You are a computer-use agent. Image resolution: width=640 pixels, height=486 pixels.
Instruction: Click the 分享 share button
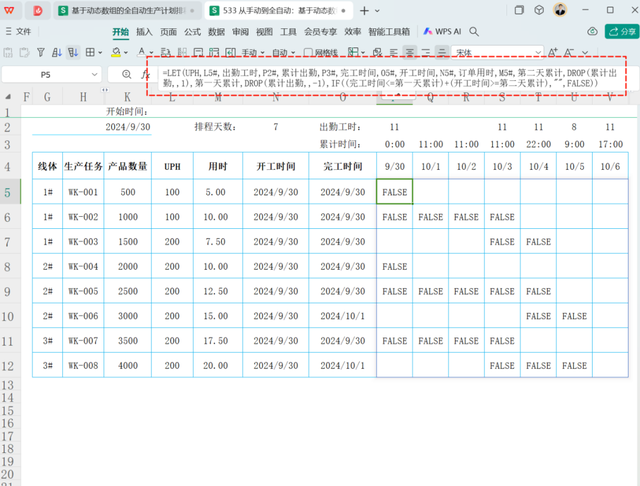[622, 31]
